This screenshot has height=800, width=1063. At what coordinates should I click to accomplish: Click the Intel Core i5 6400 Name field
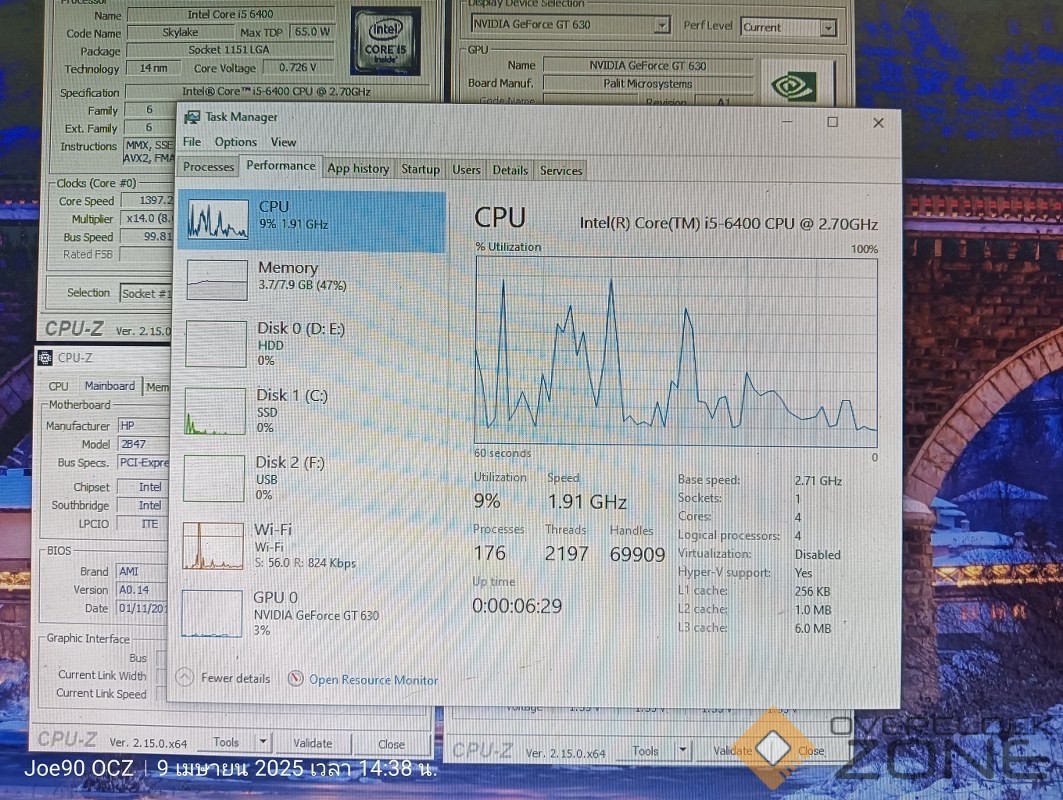(230, 14)
